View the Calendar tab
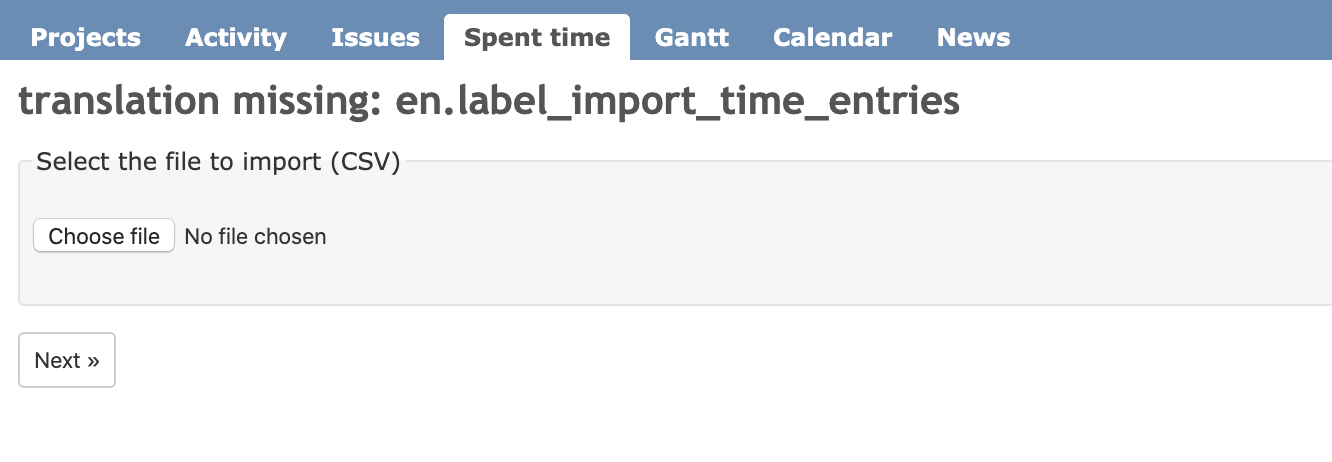Screen dimensions: 1332x462 pos(832,38)
